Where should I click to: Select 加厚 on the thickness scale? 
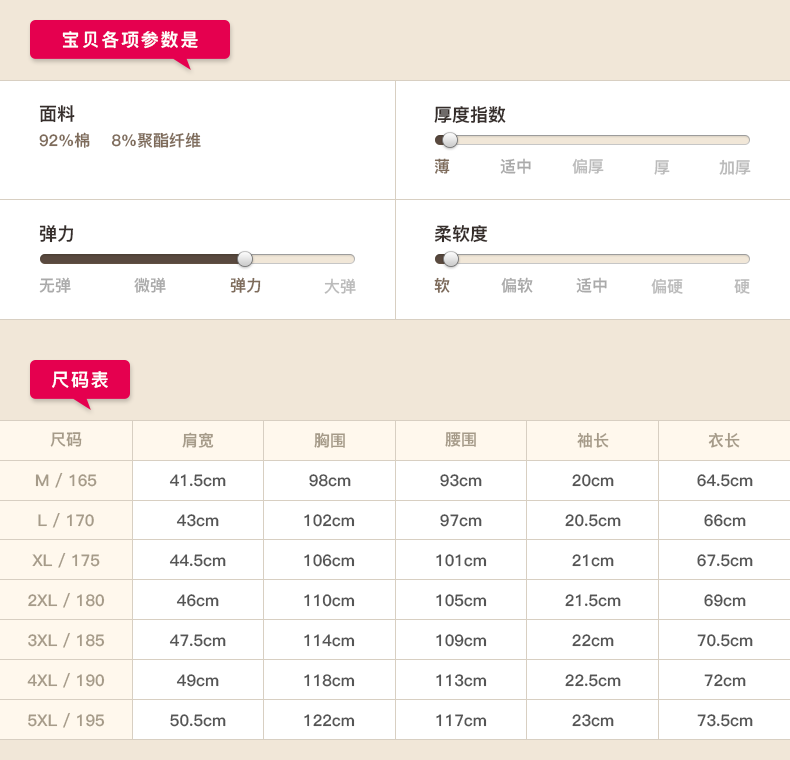(734, 167)
